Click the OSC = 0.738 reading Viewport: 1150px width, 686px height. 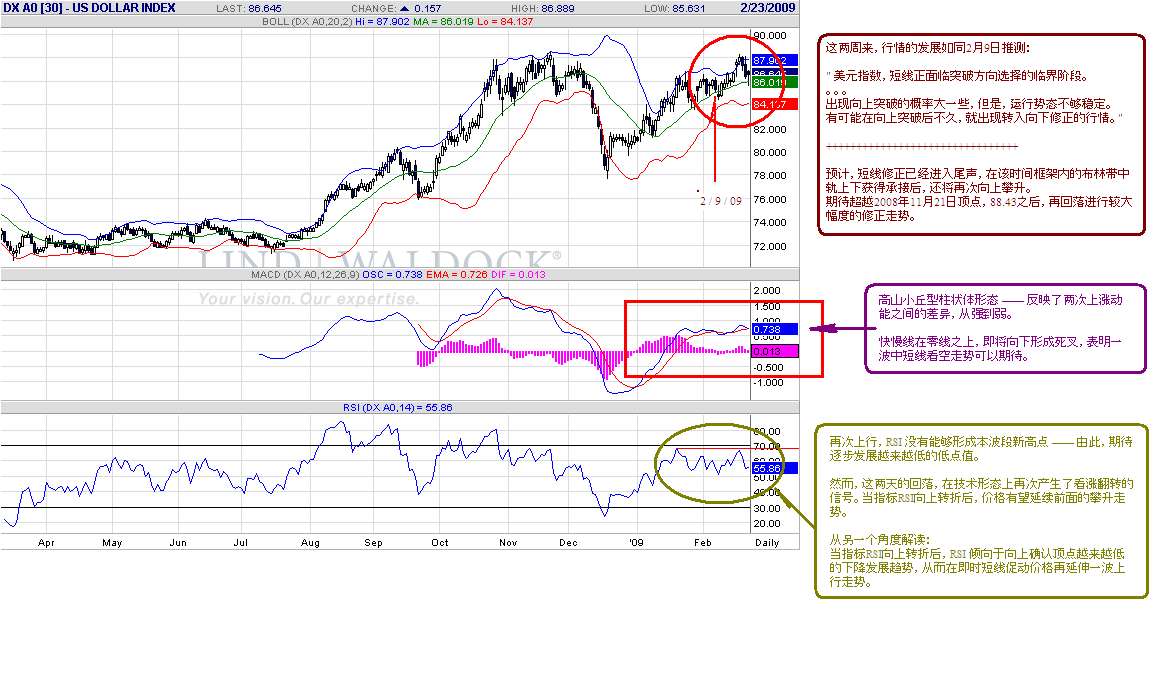[x=392, y=274]
